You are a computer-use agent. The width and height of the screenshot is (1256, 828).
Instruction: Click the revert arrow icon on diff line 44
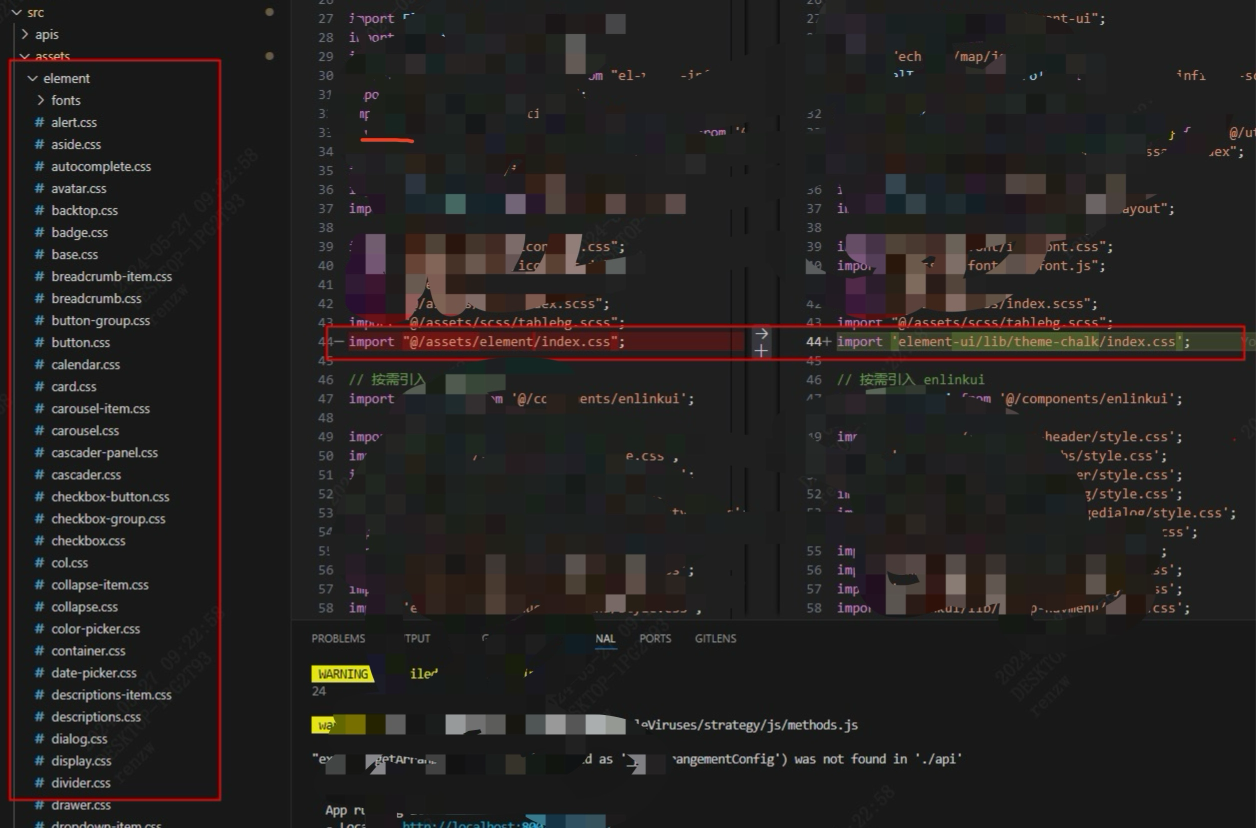pos(762,334)
